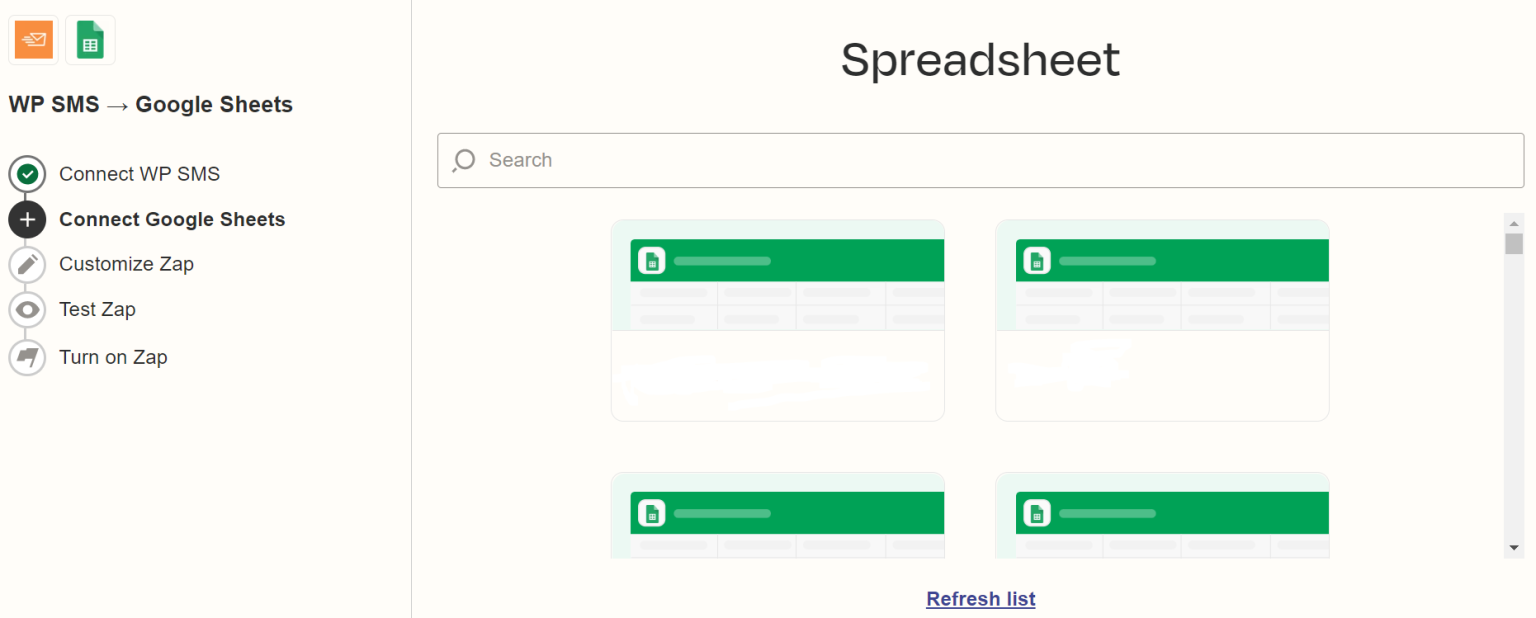This screenshot has width=1536, height=618.
Task: Click the Sheets icon on the first spreadsheet card
Action: (x=652, y=260)
